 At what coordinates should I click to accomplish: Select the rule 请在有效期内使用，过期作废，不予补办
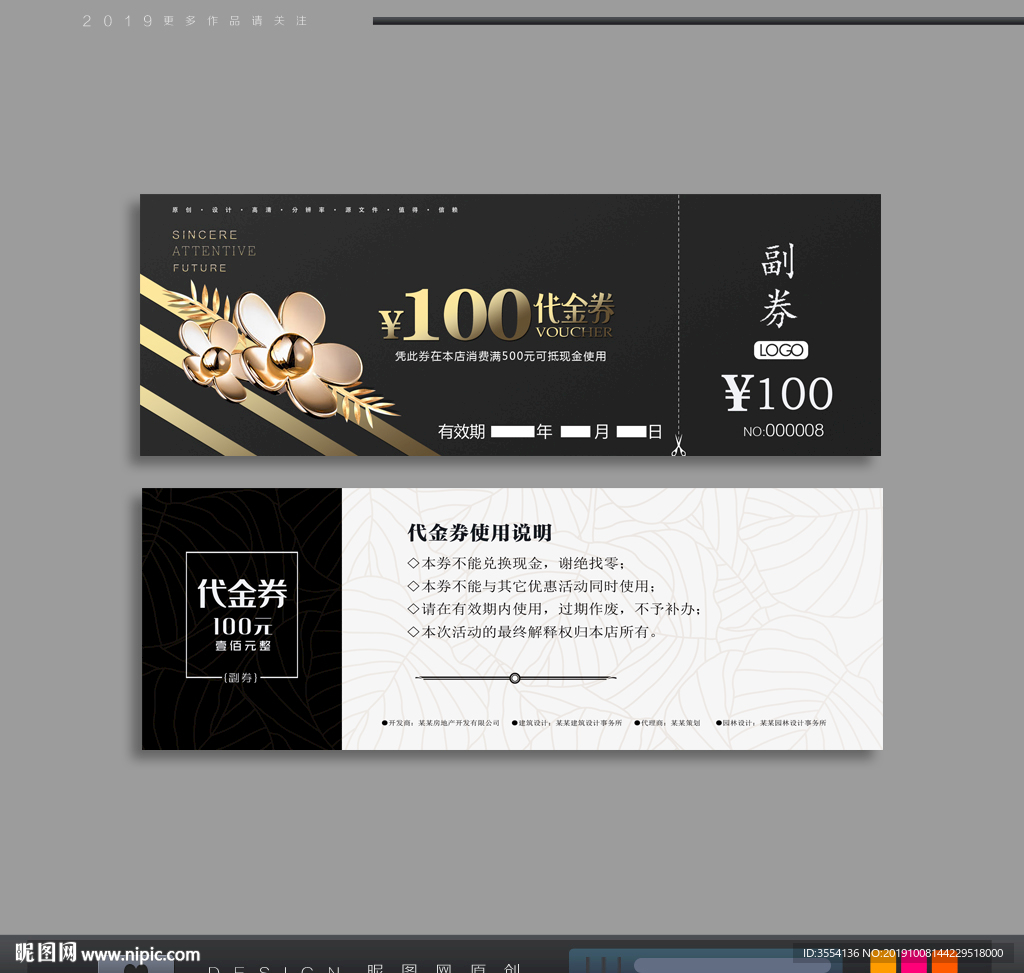click(554, 609)
